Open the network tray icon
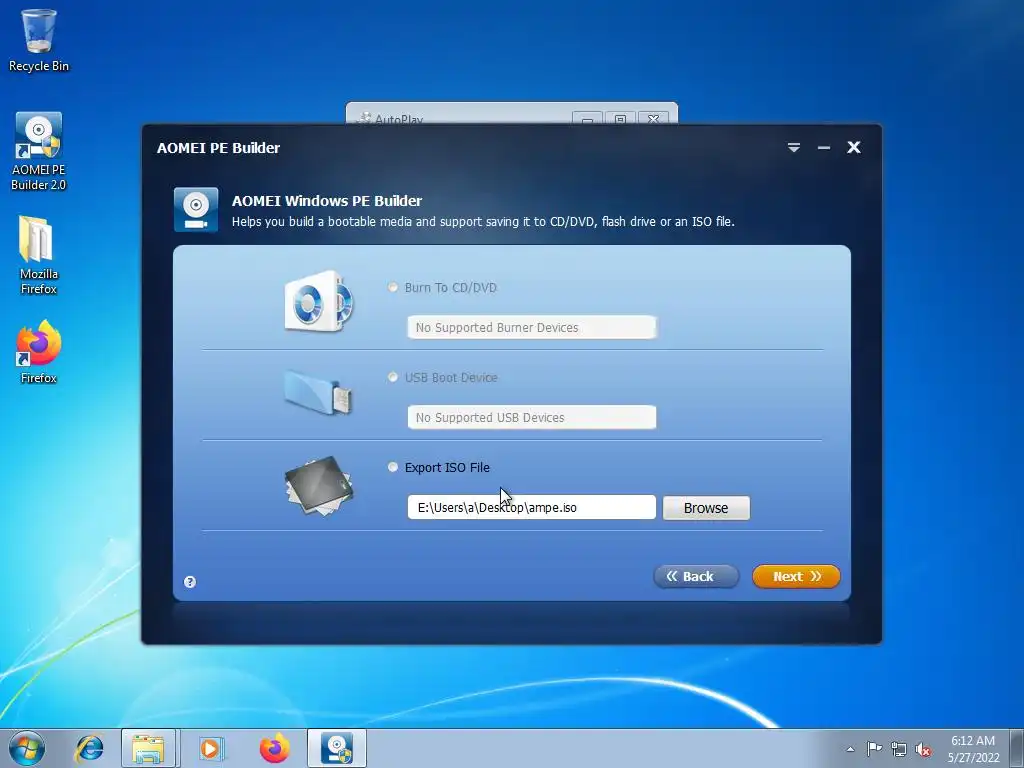 (899, 749)
